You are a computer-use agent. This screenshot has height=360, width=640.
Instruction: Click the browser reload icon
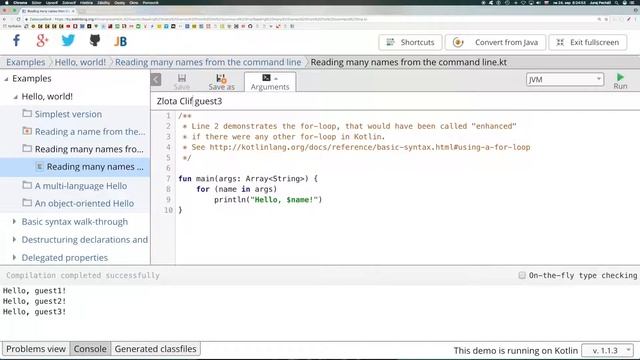18,19
